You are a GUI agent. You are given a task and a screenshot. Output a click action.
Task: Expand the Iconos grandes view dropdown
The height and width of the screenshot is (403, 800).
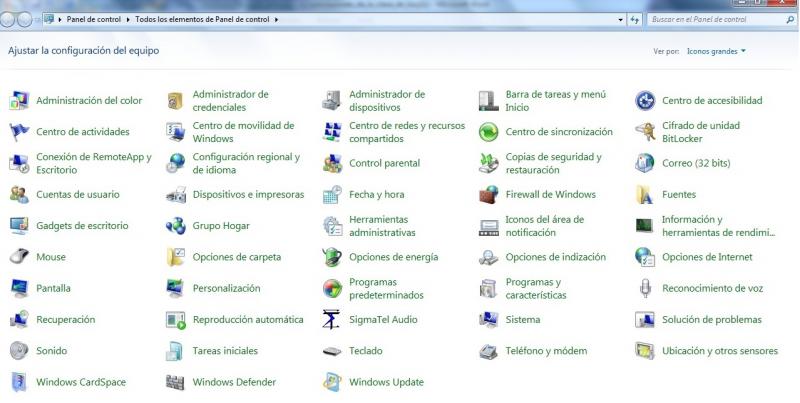pos(716,51)
